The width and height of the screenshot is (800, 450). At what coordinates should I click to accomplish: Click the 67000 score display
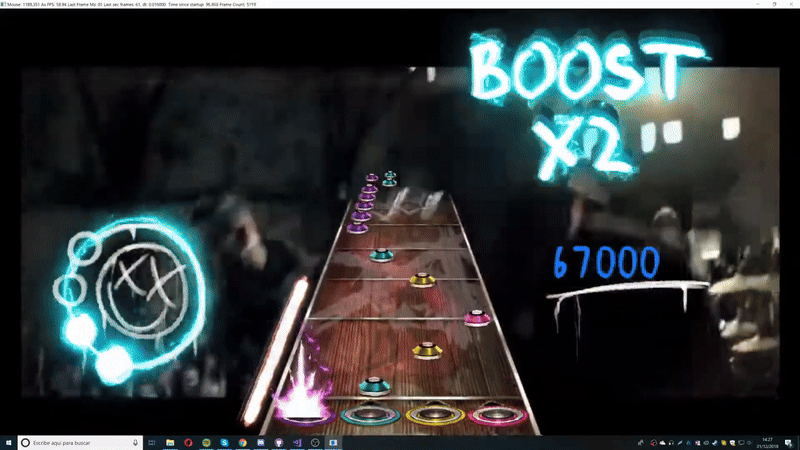[606, 263]
